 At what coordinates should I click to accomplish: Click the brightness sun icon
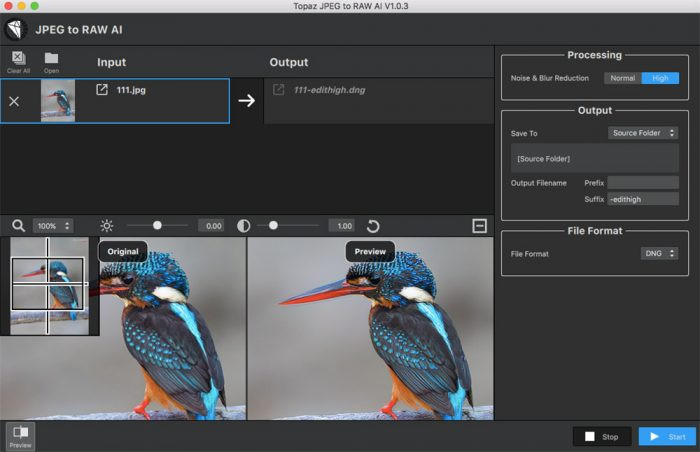pyautogui.click(x=107, y=226)
